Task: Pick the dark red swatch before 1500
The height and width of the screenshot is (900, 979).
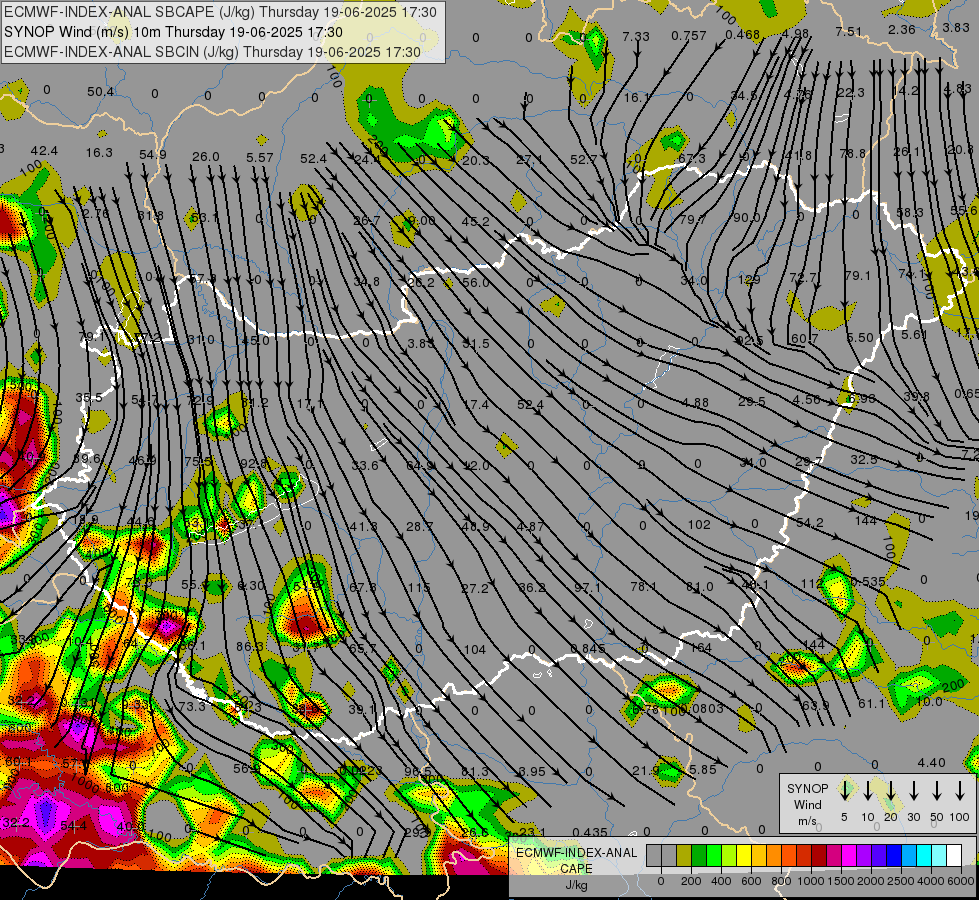Action: [819, 856]
